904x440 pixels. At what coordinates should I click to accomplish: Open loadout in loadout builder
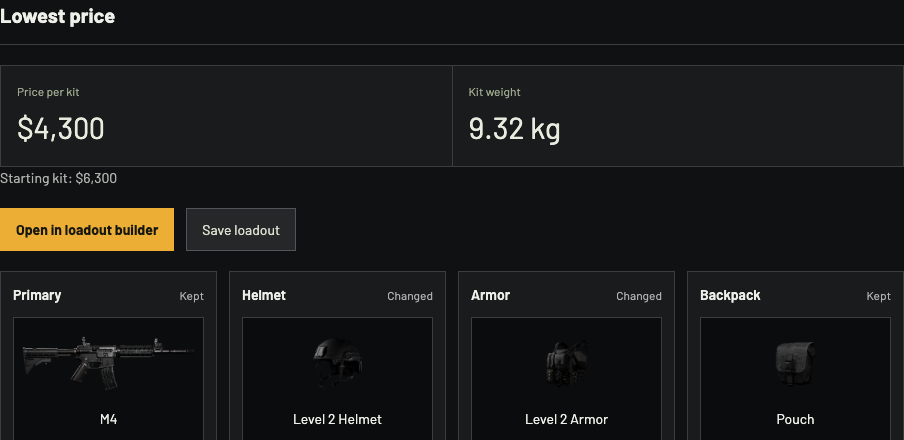86,230
